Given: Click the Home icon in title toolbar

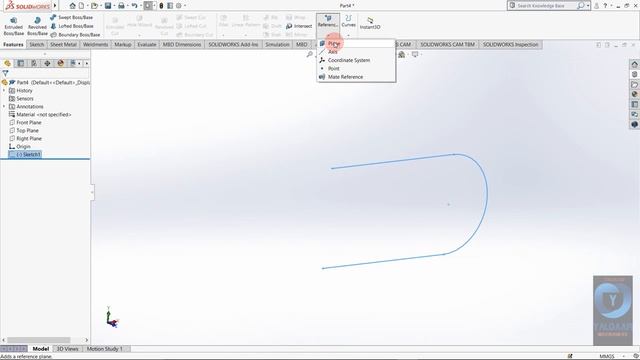Looking at the screenshot, I should [72, 6].
